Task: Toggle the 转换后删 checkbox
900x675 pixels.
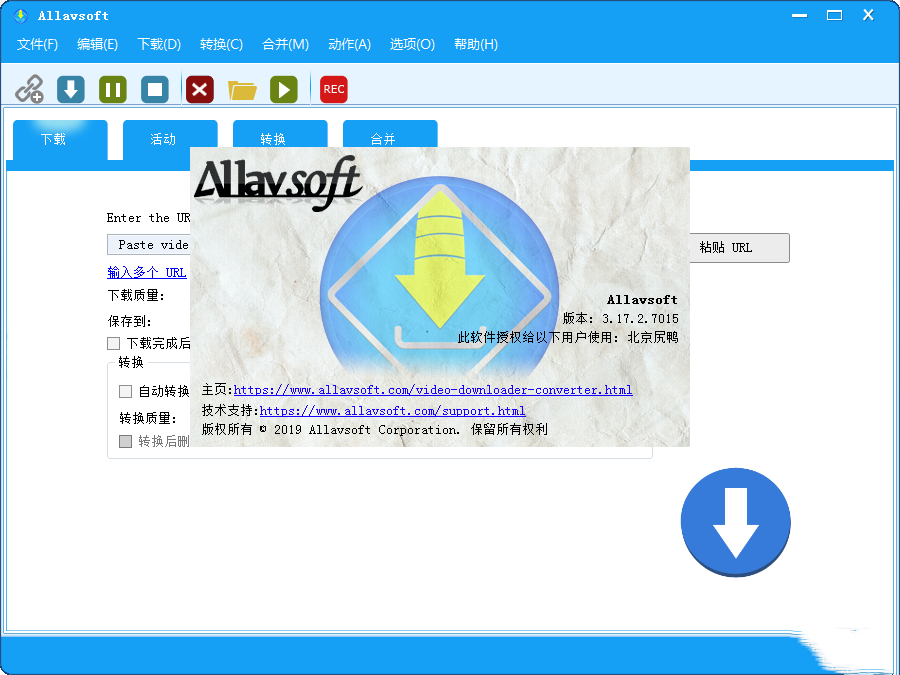Action: point(125,441)
